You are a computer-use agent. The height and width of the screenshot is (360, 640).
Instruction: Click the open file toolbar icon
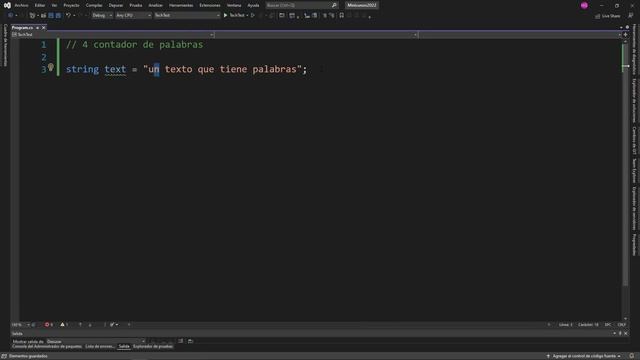point(43,16)
